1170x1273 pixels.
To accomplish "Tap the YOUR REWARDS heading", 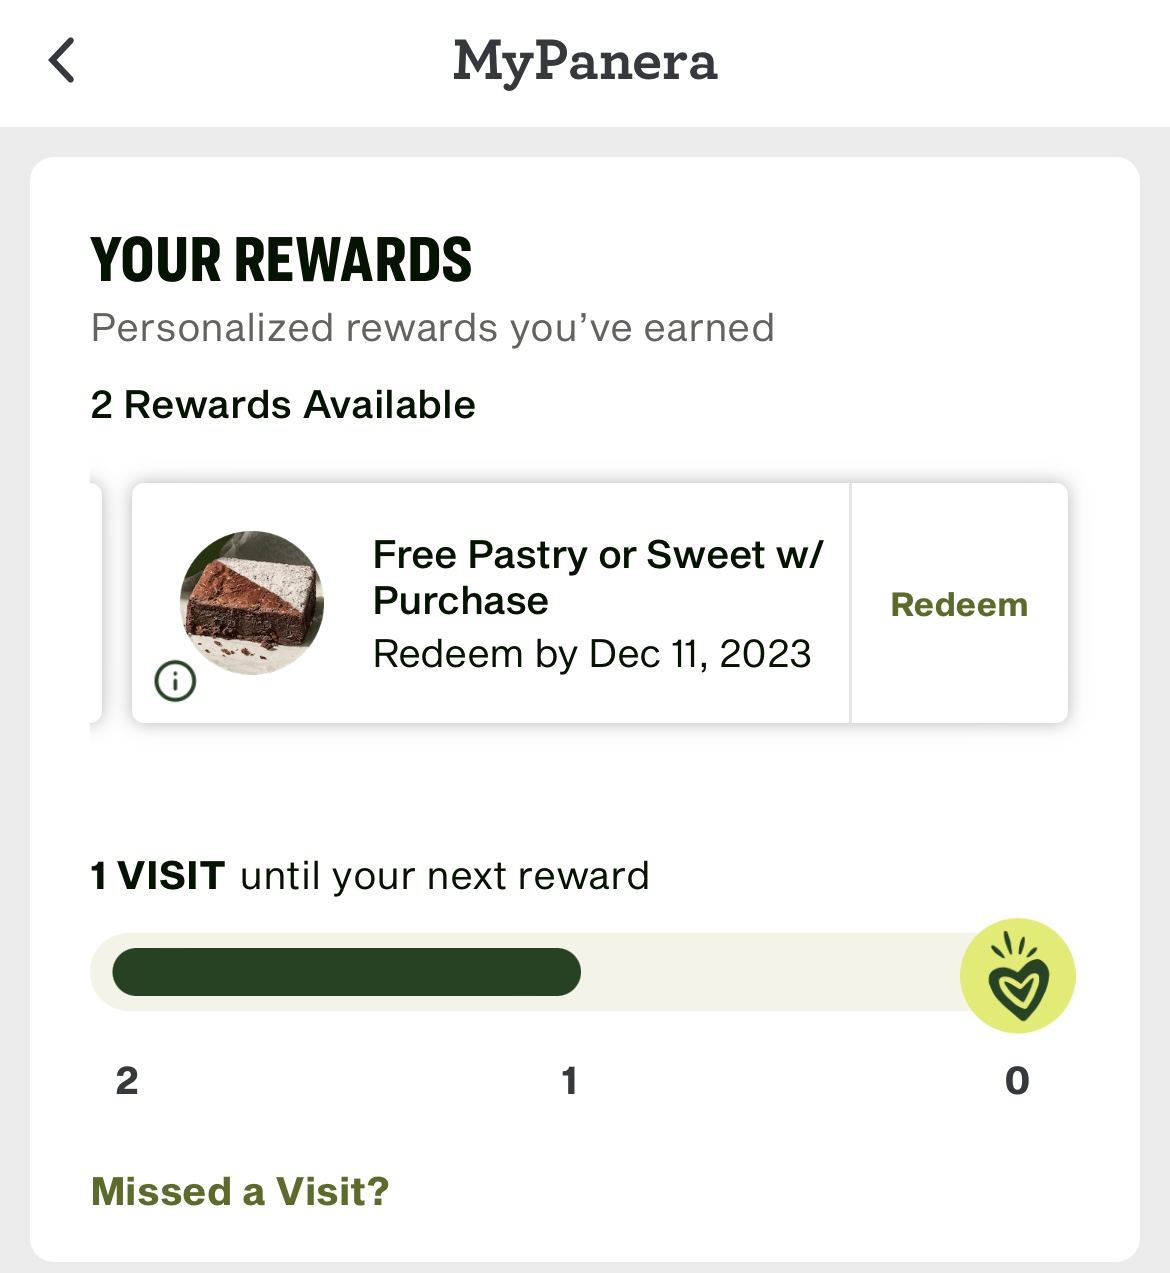I will [x=281, y=260].
